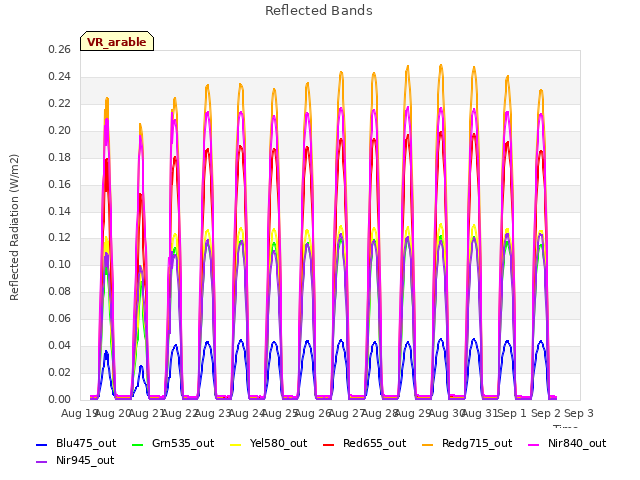The height and width of the screenshot is (480, 640).
Task: Click the Red655_out legend color marker
Action: click(329, 444)
